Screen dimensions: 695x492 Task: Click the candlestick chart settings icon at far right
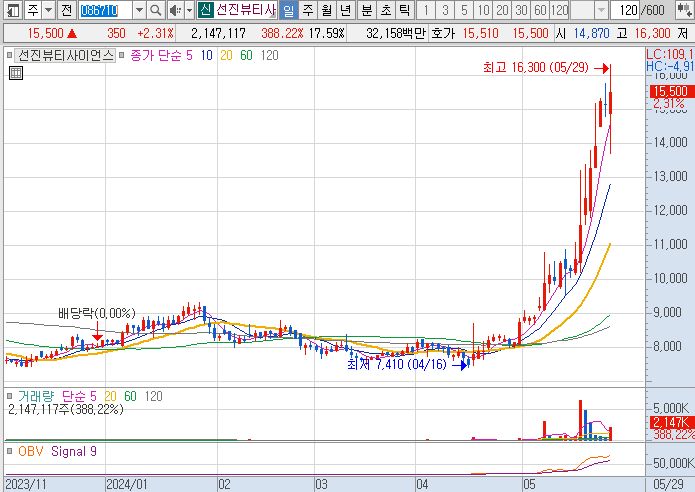(683, 10)
